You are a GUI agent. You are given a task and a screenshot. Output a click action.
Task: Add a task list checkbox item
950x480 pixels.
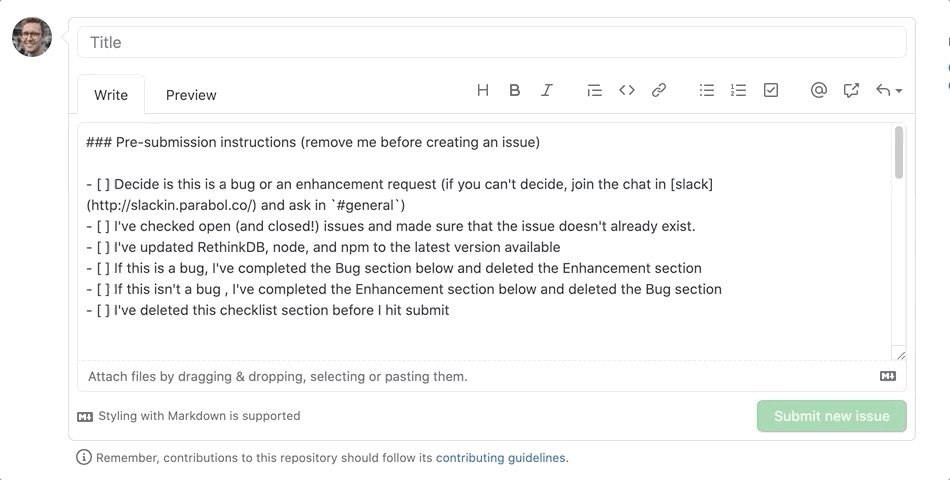pos(771,90)
